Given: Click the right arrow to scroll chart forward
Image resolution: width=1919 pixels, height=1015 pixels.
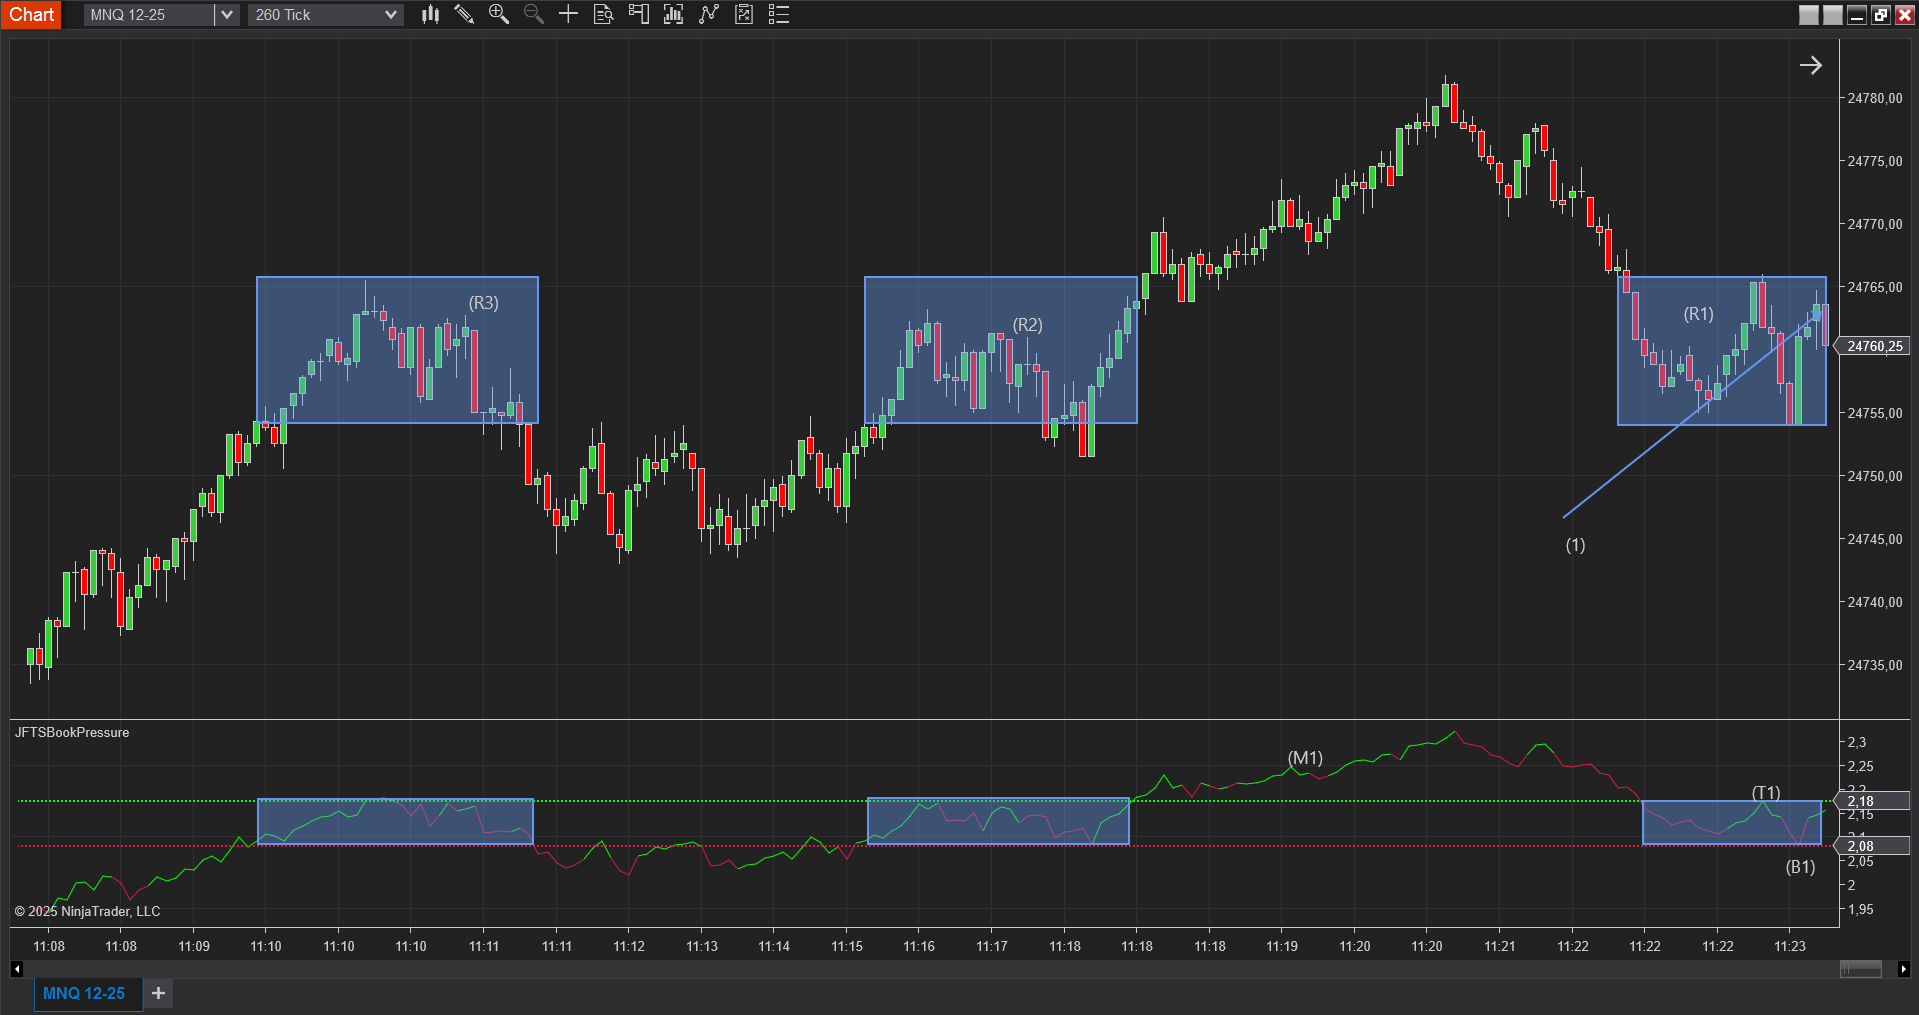Looking at the screenshot, I should pos(1810,66).
